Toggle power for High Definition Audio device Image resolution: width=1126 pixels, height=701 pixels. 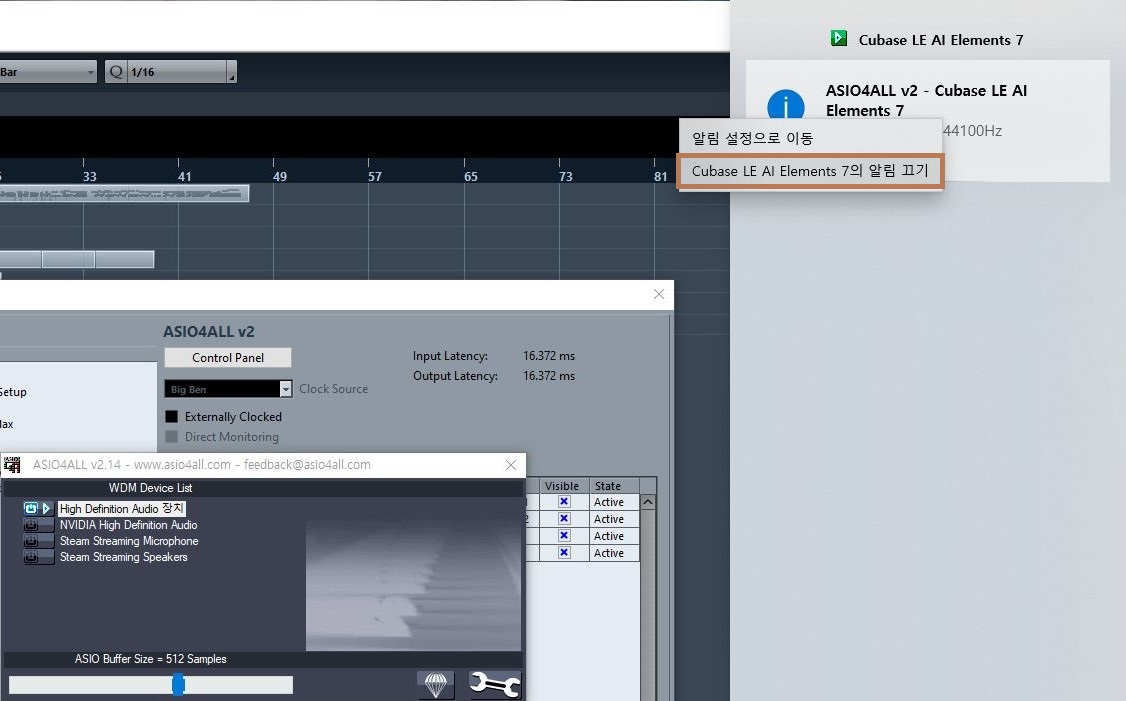point(31,509)
